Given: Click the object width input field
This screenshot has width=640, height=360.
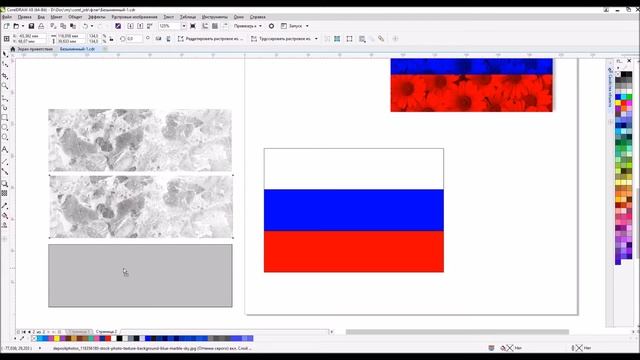Looking at the screenshot, I should pyautogui.click(x=71, y=36).
